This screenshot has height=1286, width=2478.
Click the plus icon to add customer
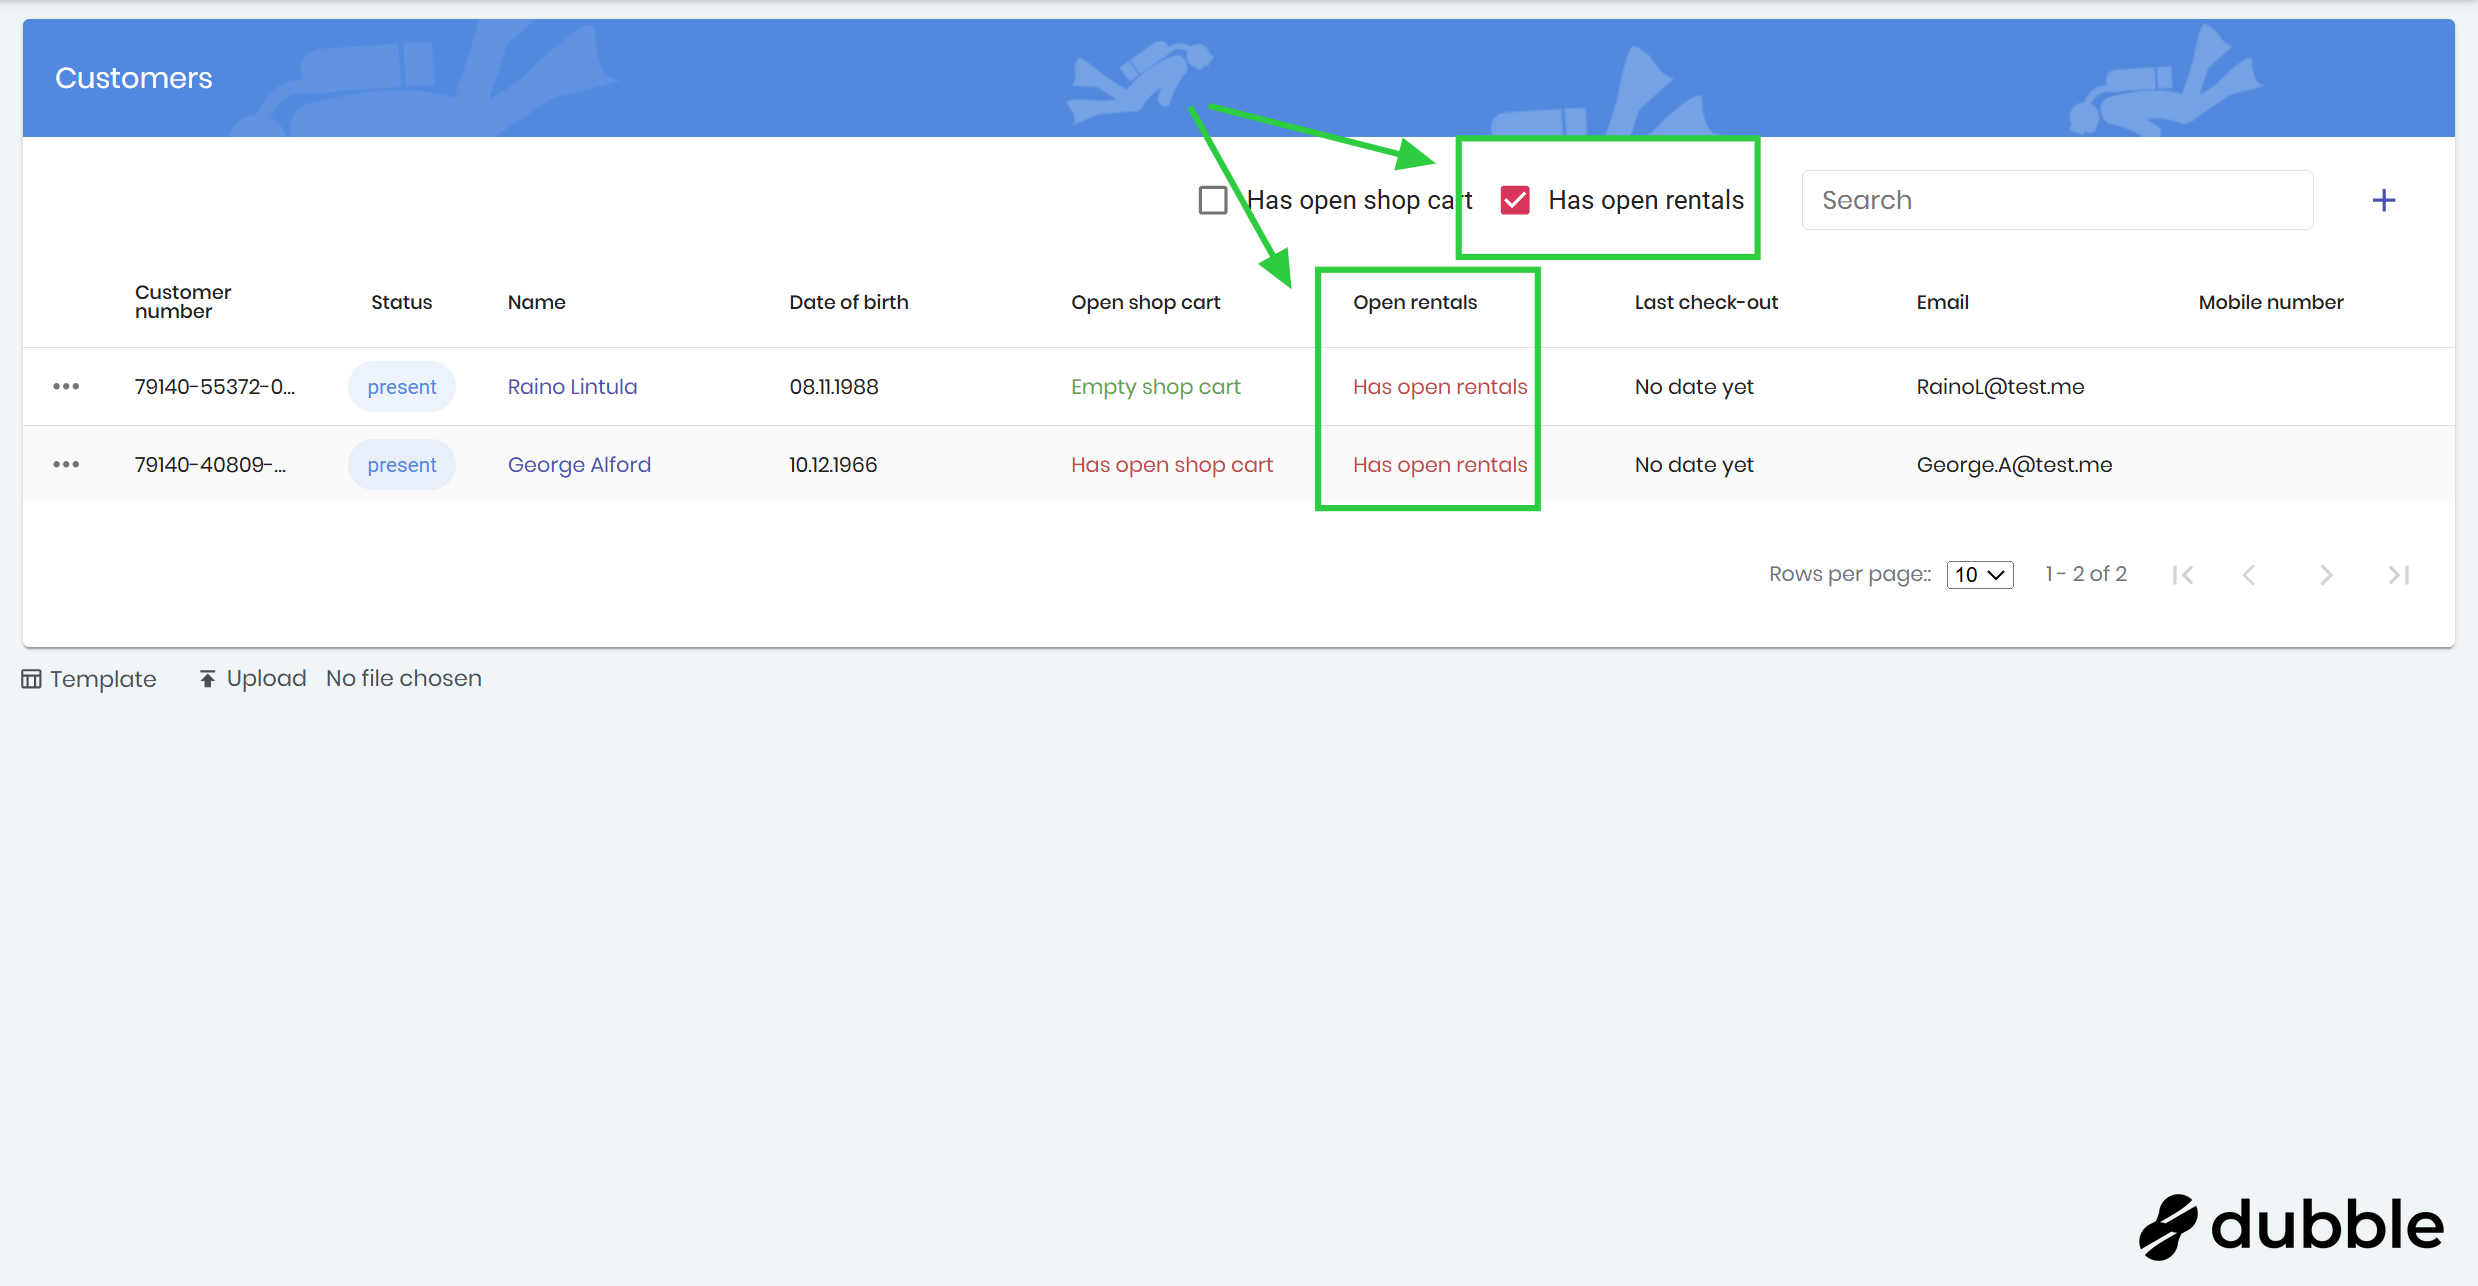2383,200
